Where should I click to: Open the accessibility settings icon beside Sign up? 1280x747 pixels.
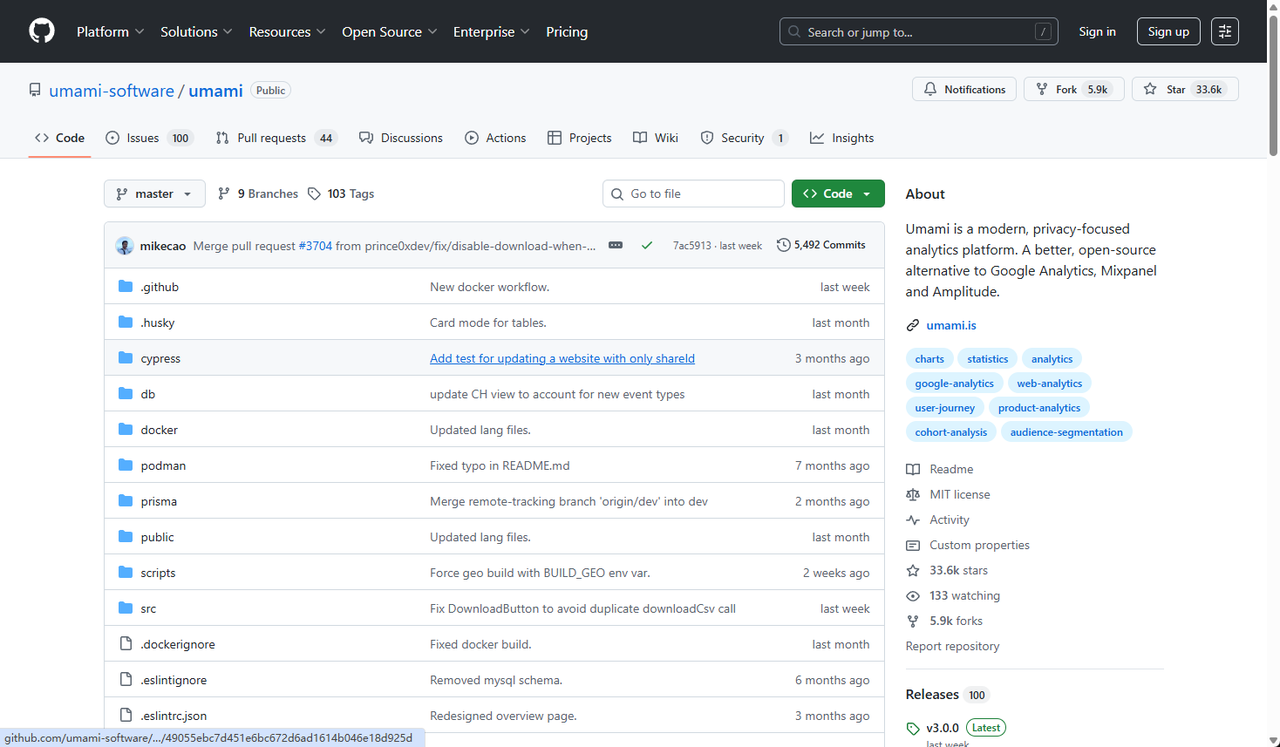pos(1225,32)
